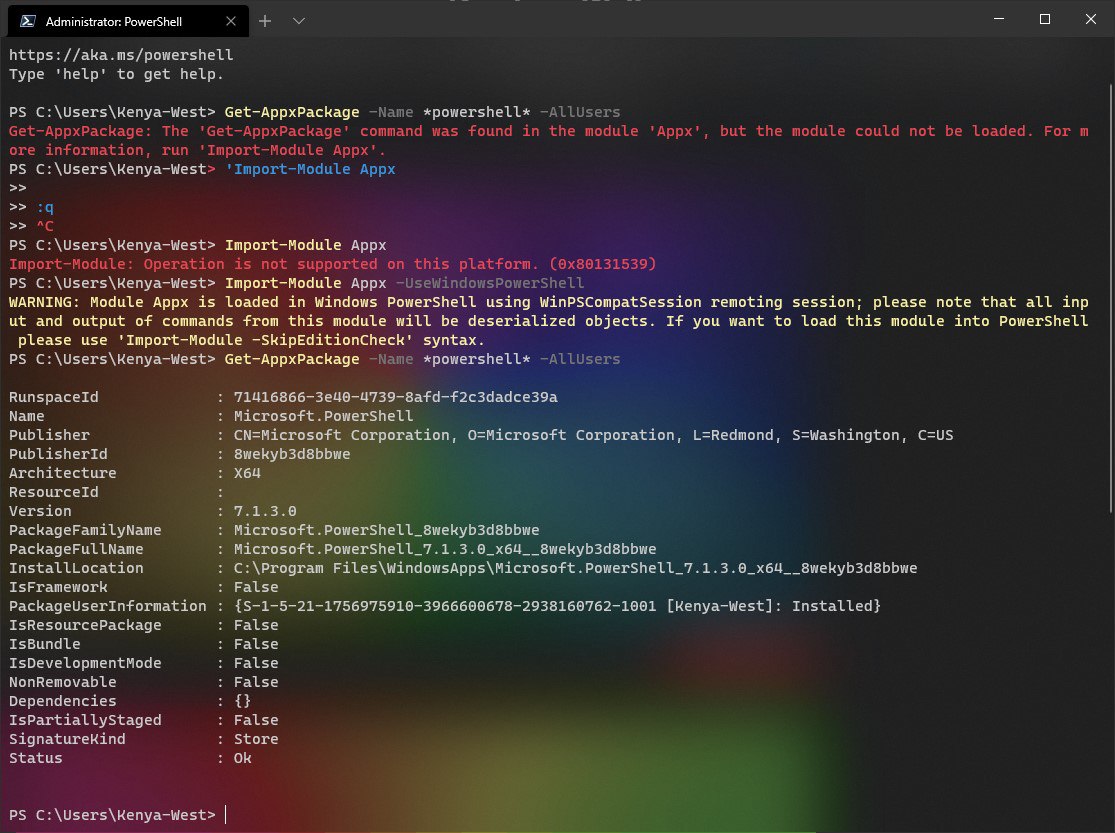
Task: Click the Version value 7.1.3.0
Action: click(x=265, y=511)
